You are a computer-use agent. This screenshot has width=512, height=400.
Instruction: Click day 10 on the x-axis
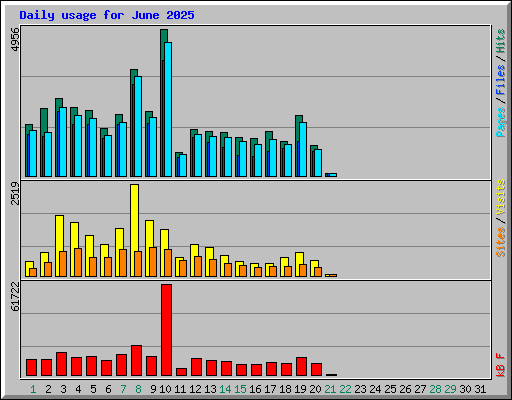point(165,389)
